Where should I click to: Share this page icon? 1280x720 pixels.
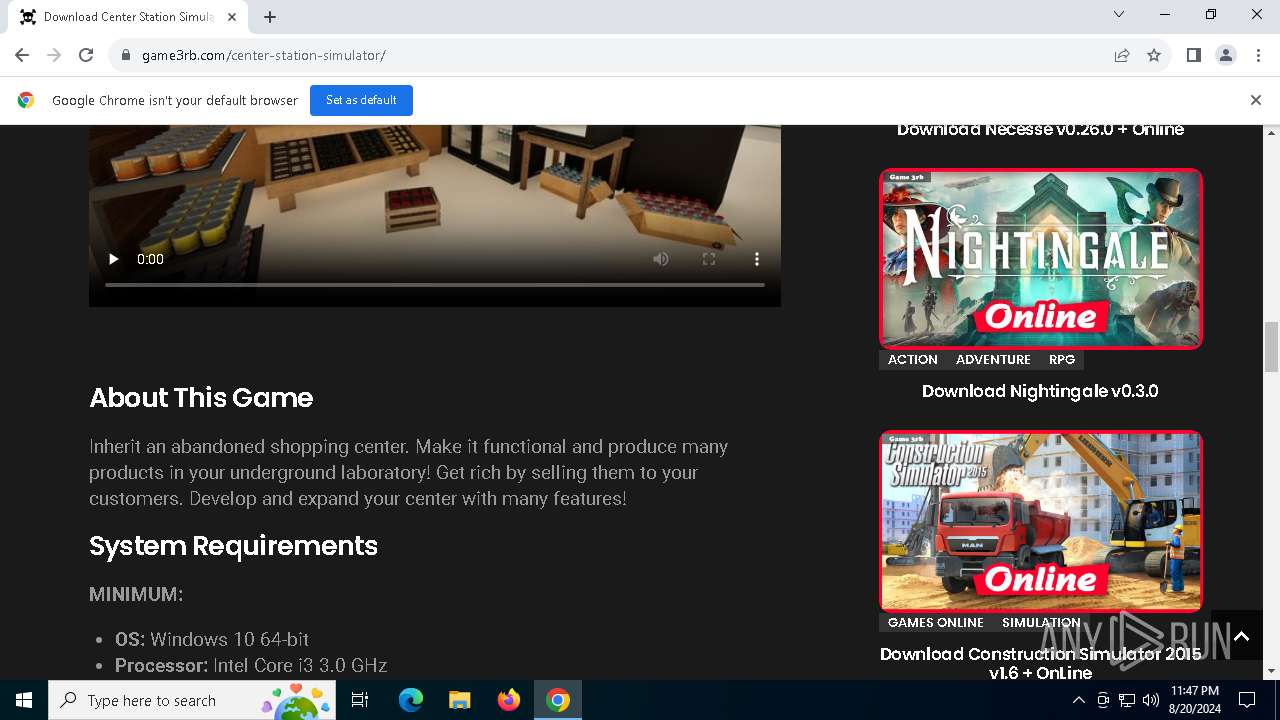(1122, 55)
